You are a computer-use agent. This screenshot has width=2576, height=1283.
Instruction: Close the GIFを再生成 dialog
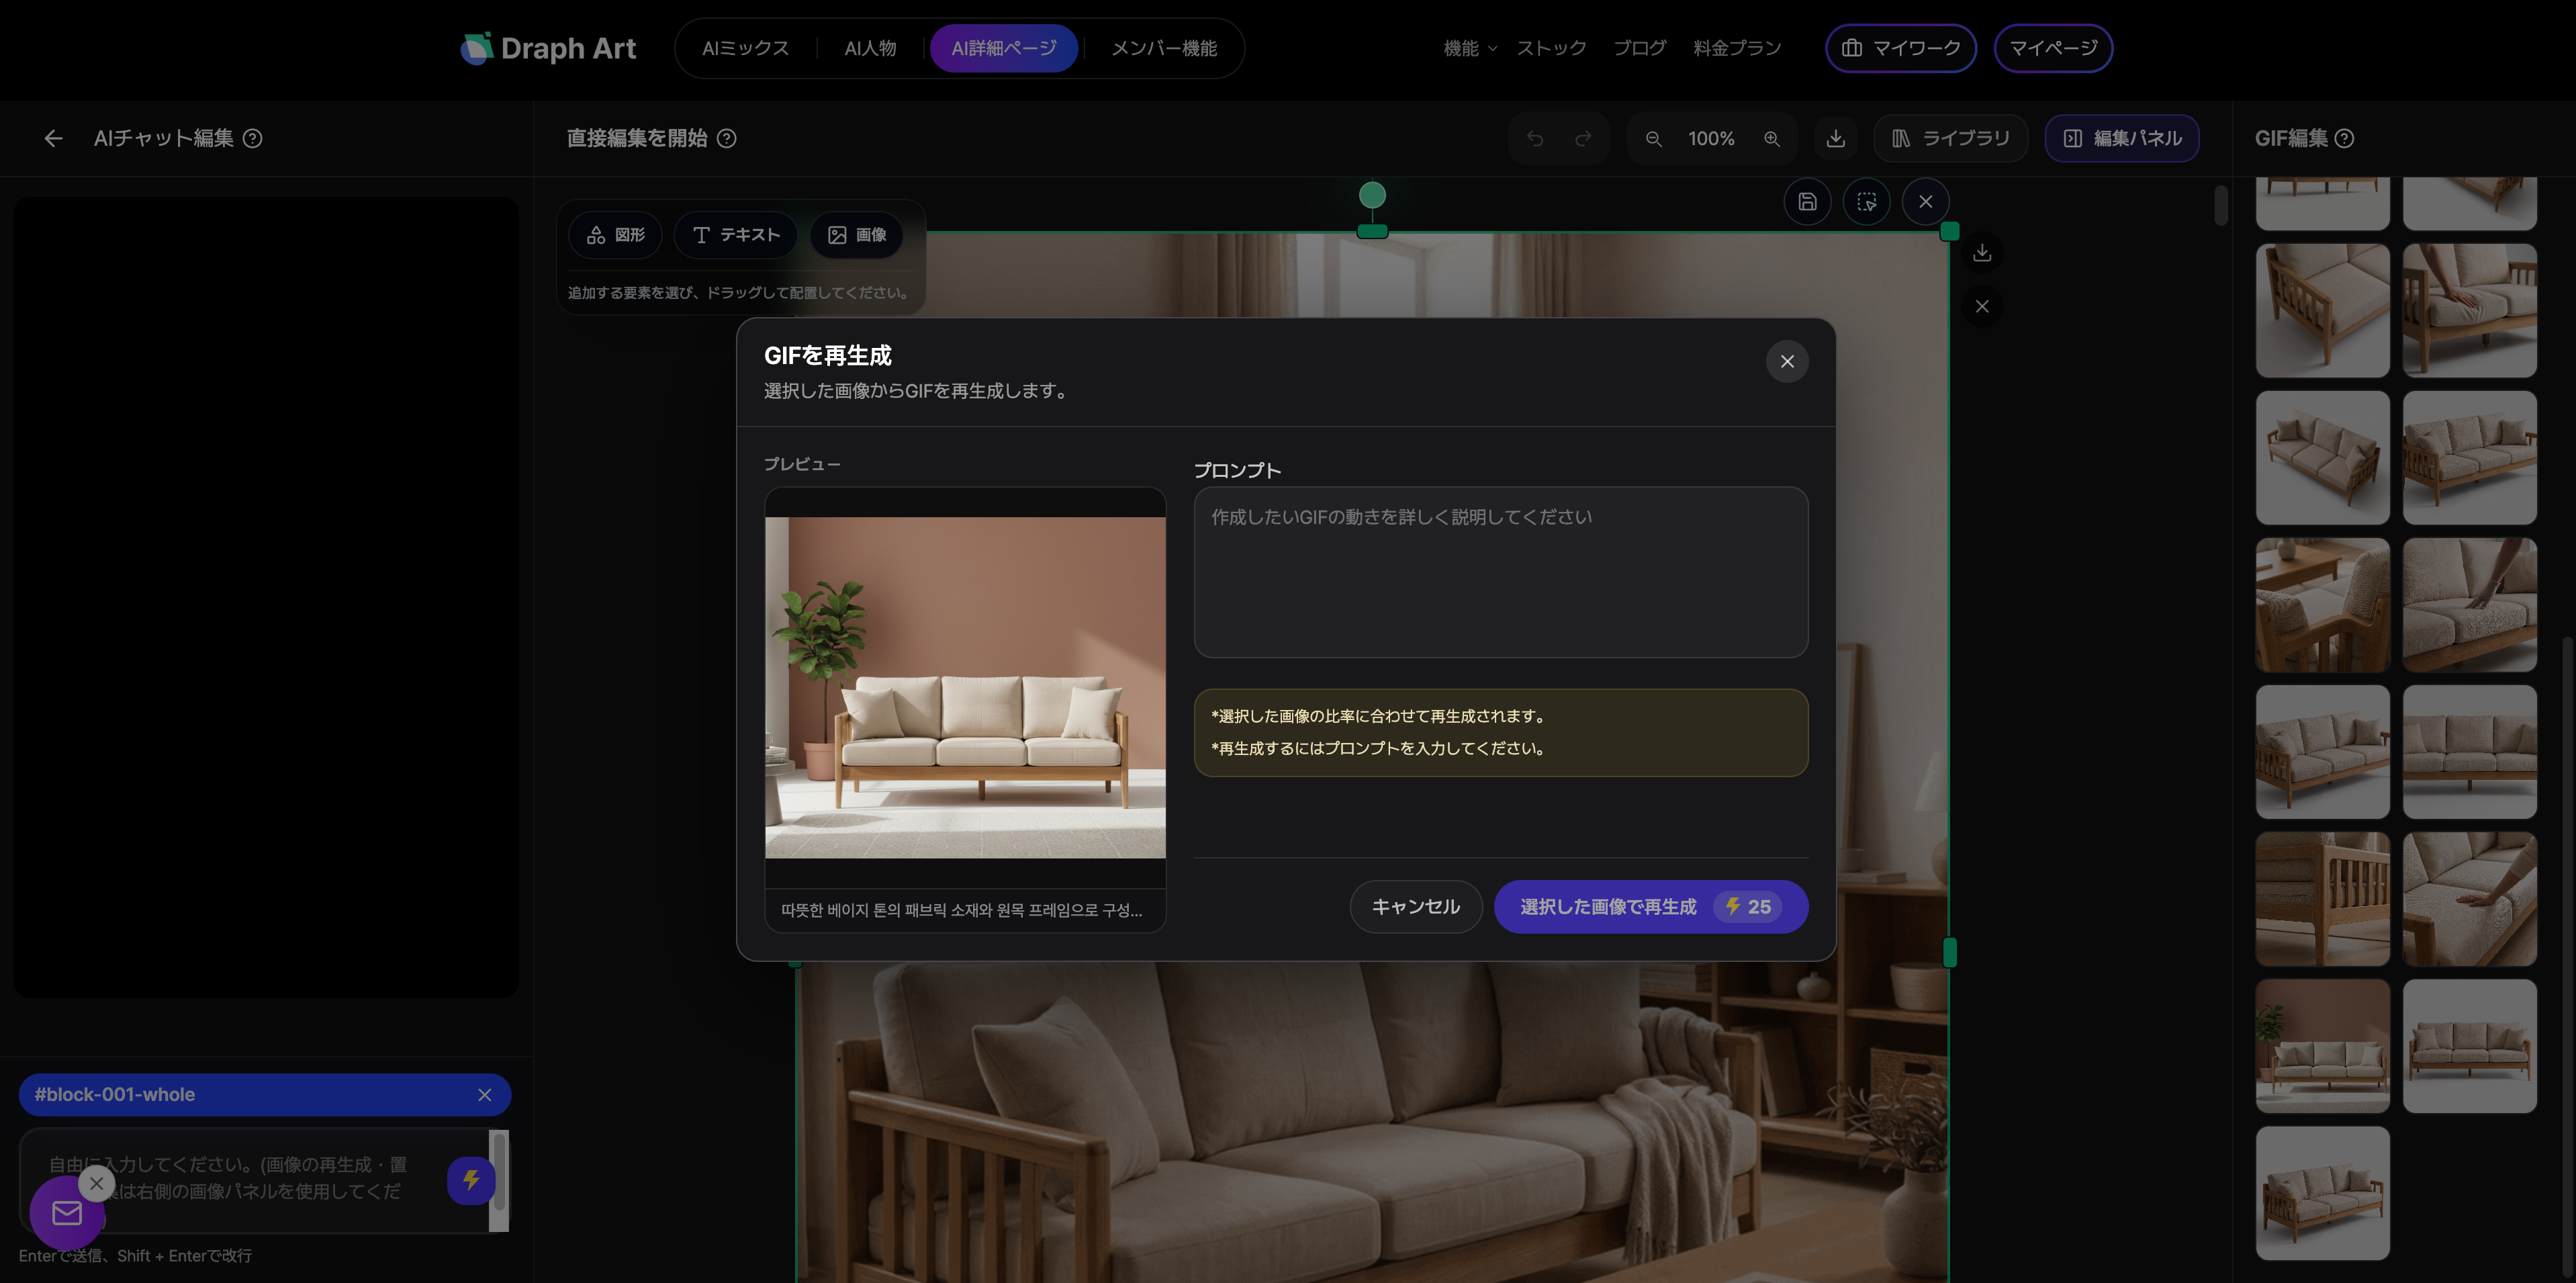point(1787,361)
